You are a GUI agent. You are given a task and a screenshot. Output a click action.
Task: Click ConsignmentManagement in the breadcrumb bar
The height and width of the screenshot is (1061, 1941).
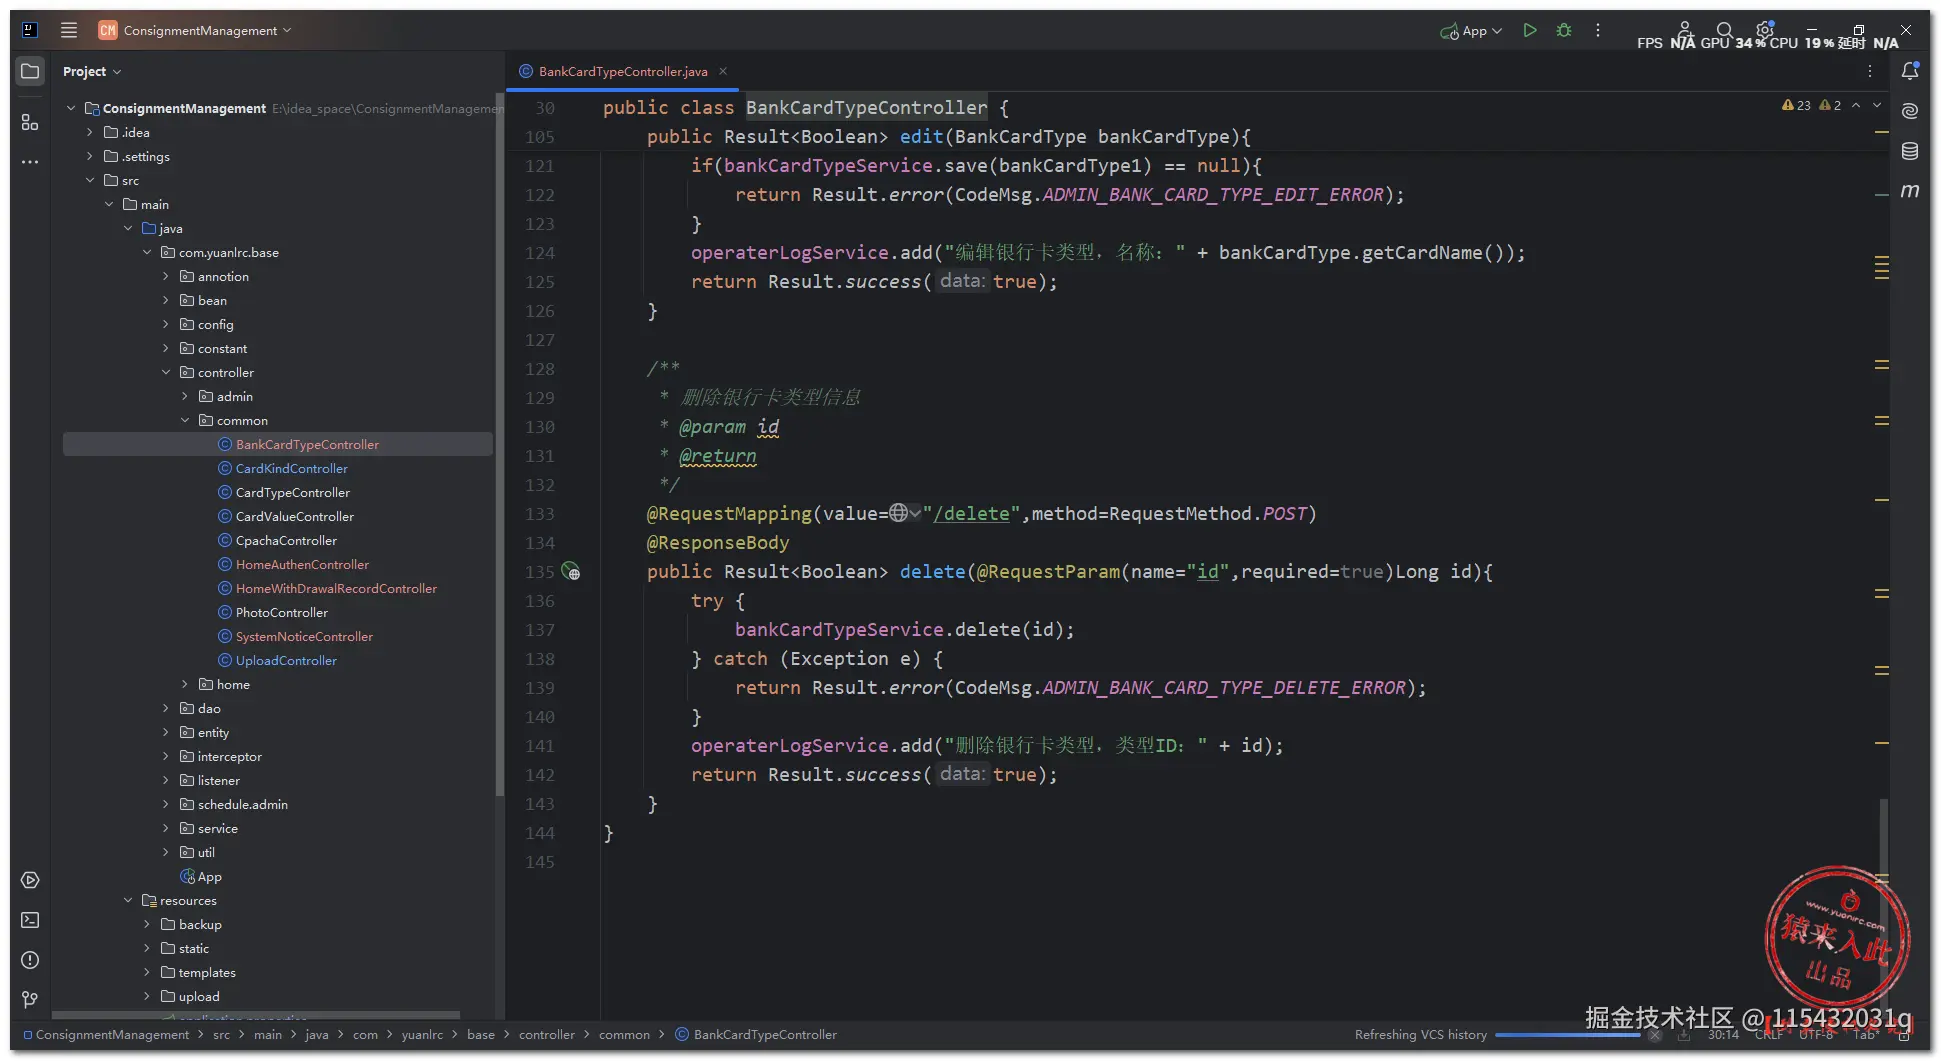(x=106, y=1035)
